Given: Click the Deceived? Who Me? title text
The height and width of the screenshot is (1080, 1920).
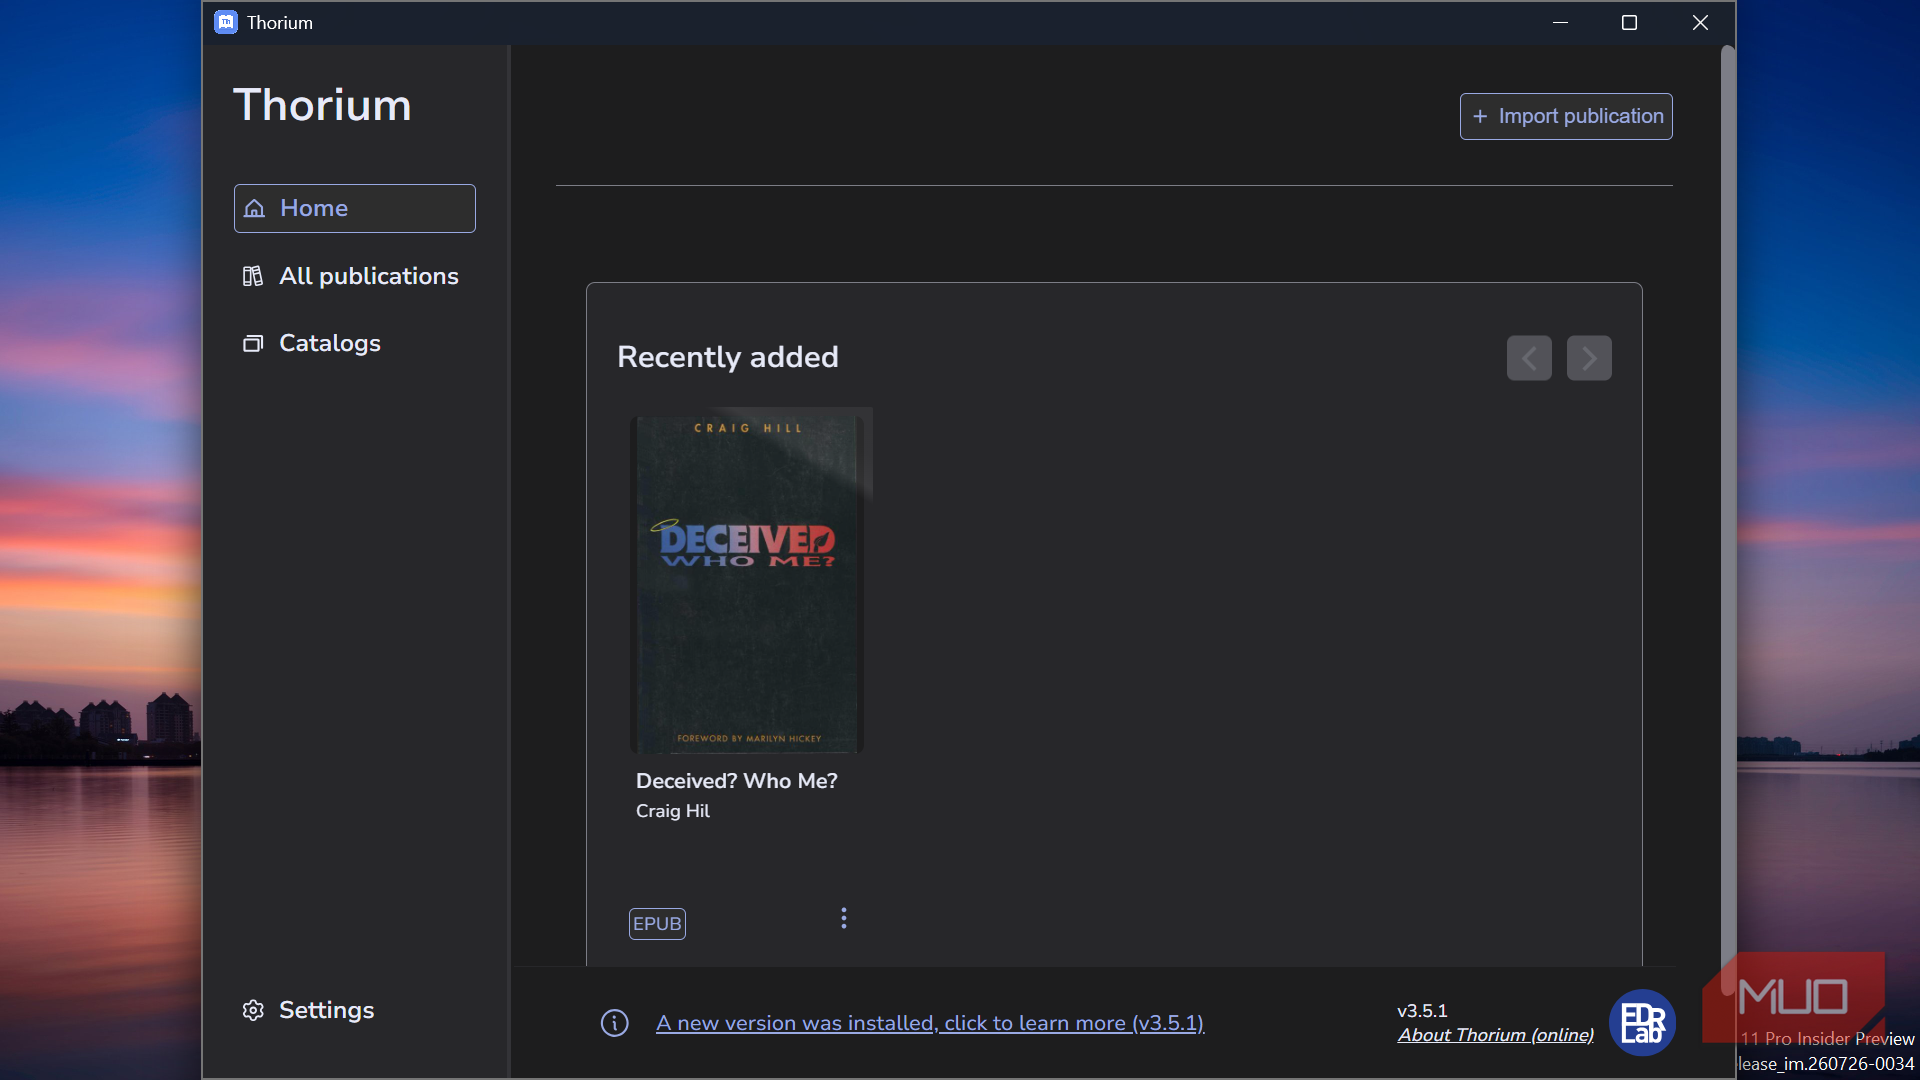Looking at the screenshot, I should click(737, 781).
